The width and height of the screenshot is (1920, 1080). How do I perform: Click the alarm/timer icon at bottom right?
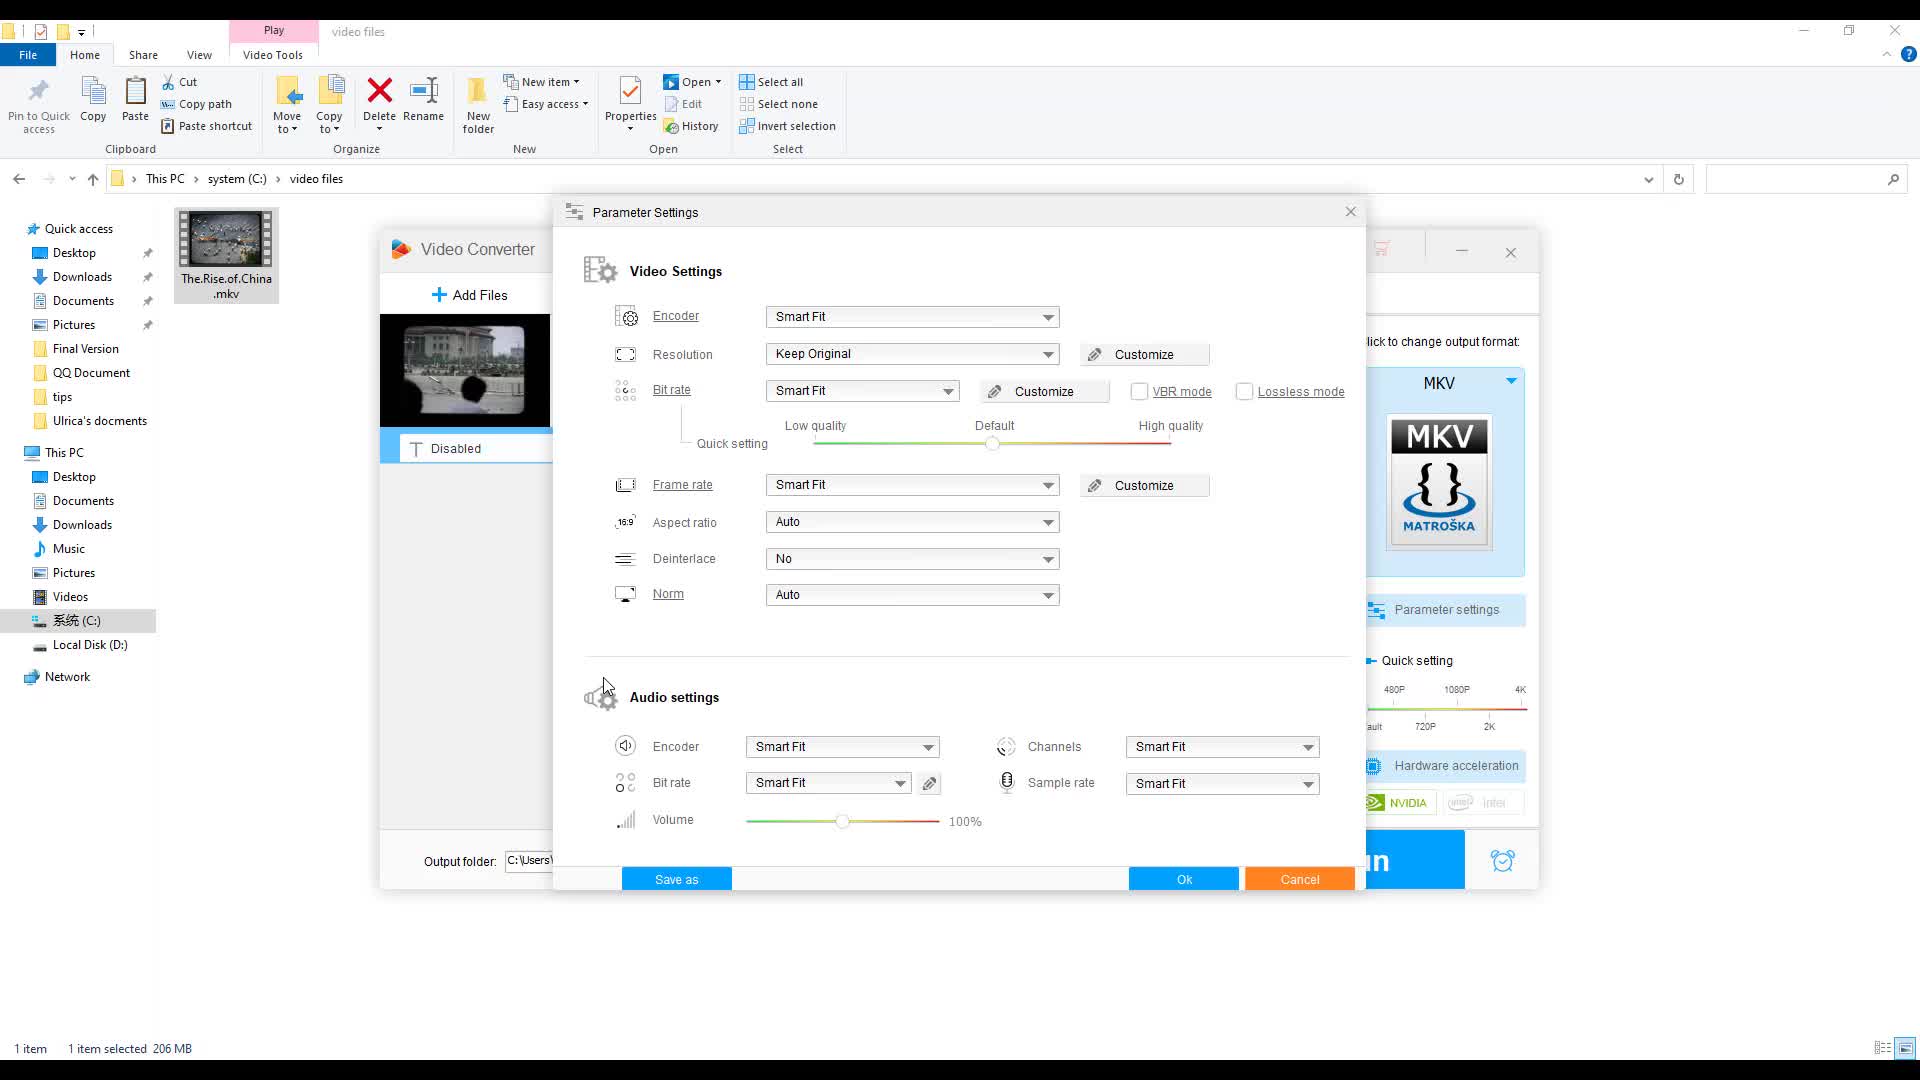tap(1502, 858)
